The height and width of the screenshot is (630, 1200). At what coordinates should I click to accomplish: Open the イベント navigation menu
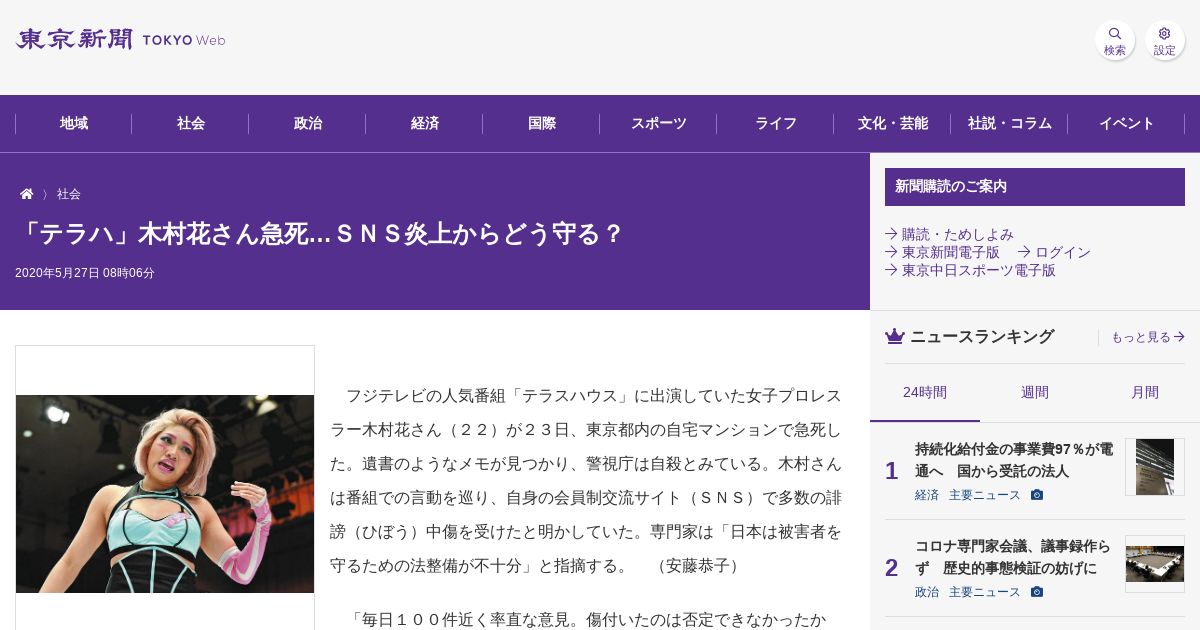tap(1127, 124)
